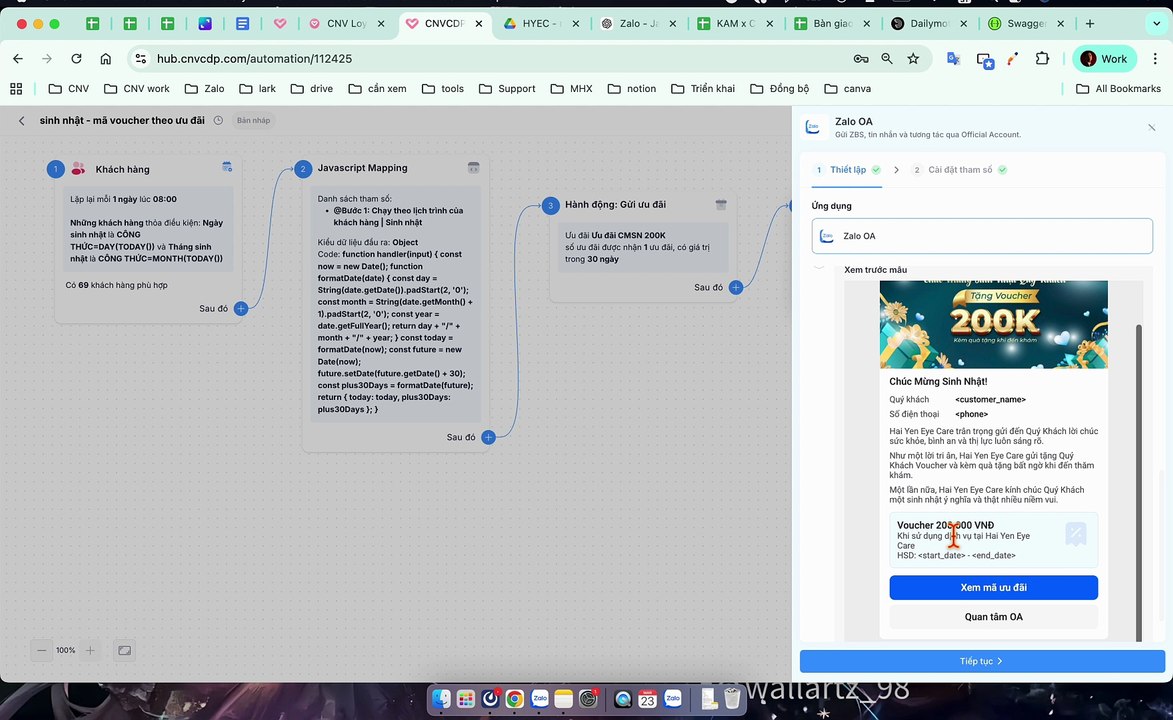Open Chrome extensions puzzle icon
This screenshot has width=1173, height=720.
[x=1042, y=58]
